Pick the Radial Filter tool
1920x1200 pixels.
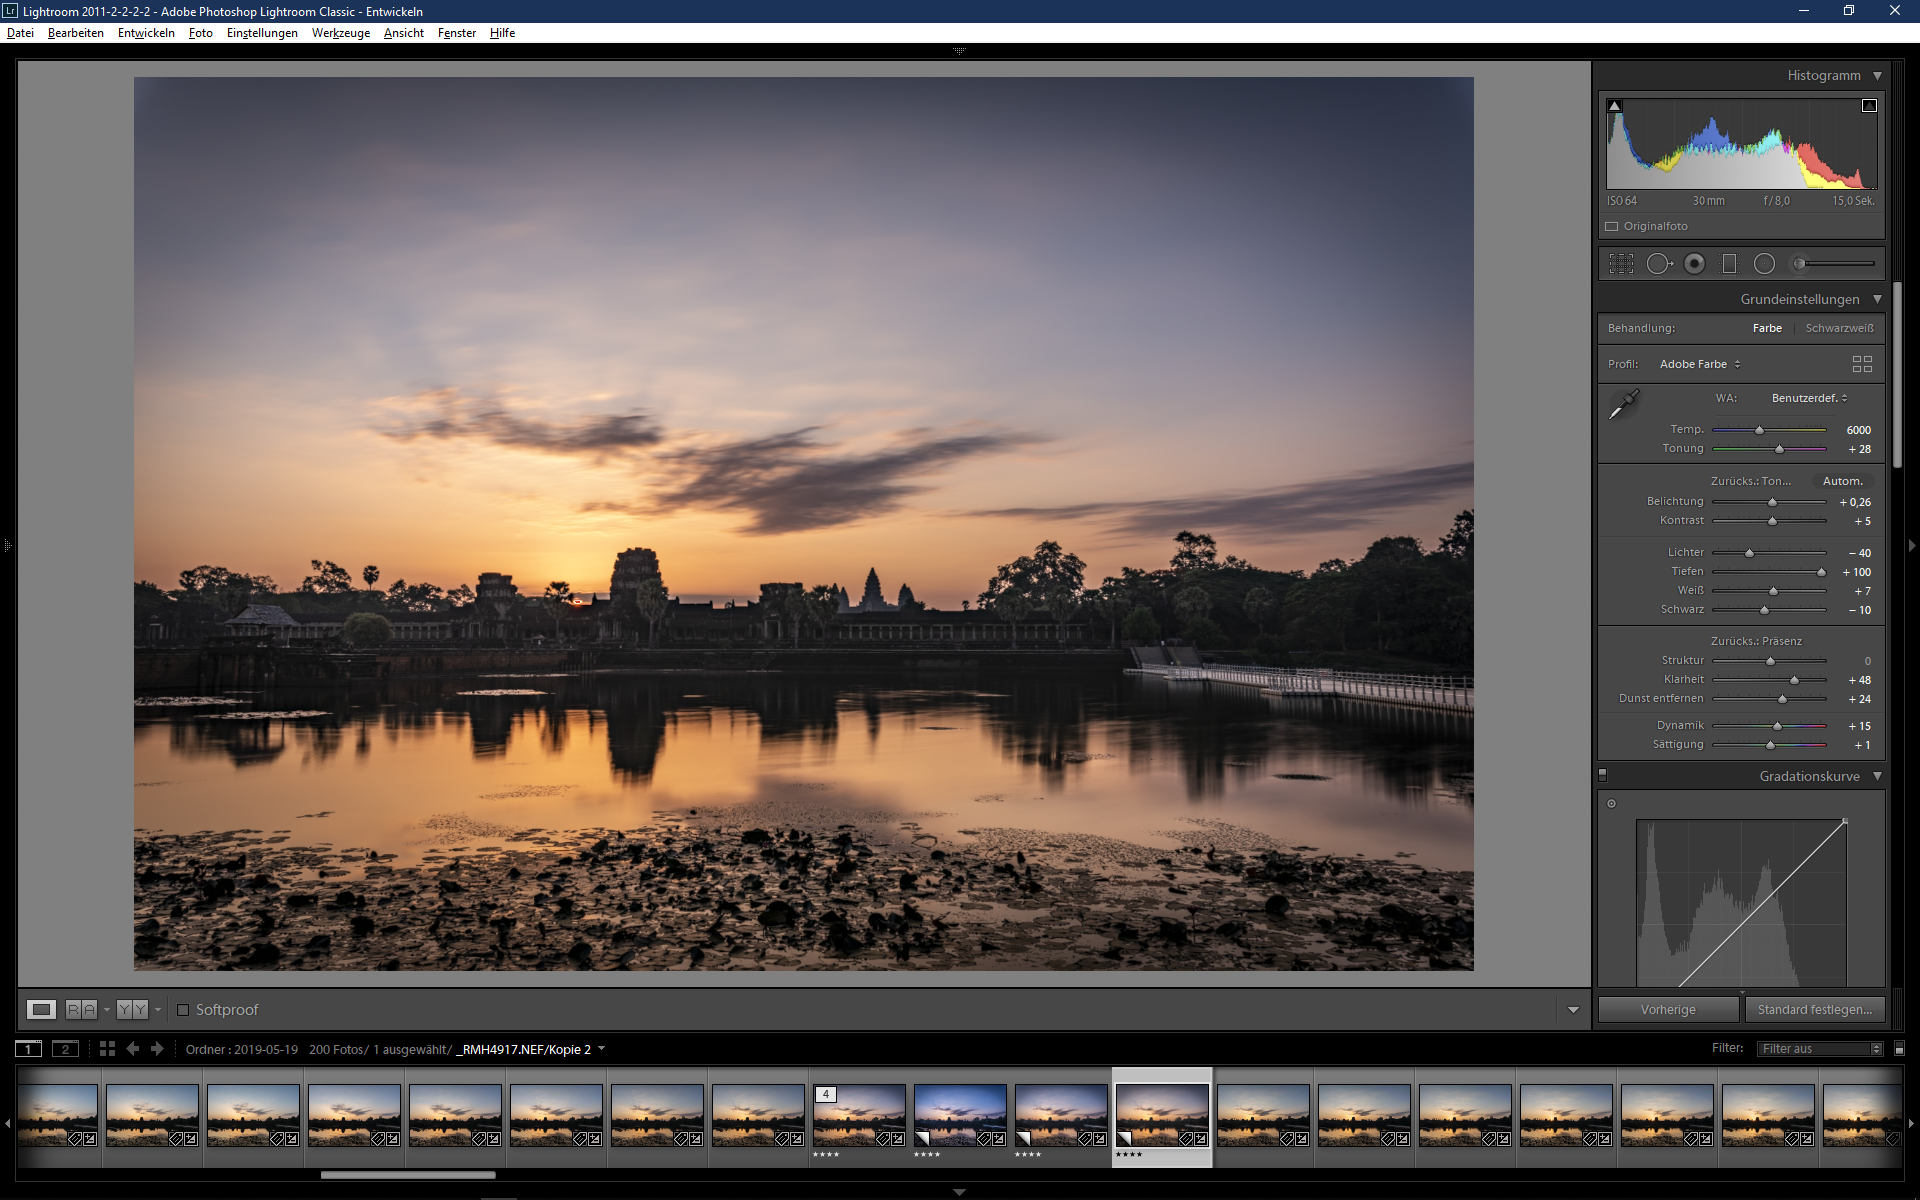tap(1764, 264)
